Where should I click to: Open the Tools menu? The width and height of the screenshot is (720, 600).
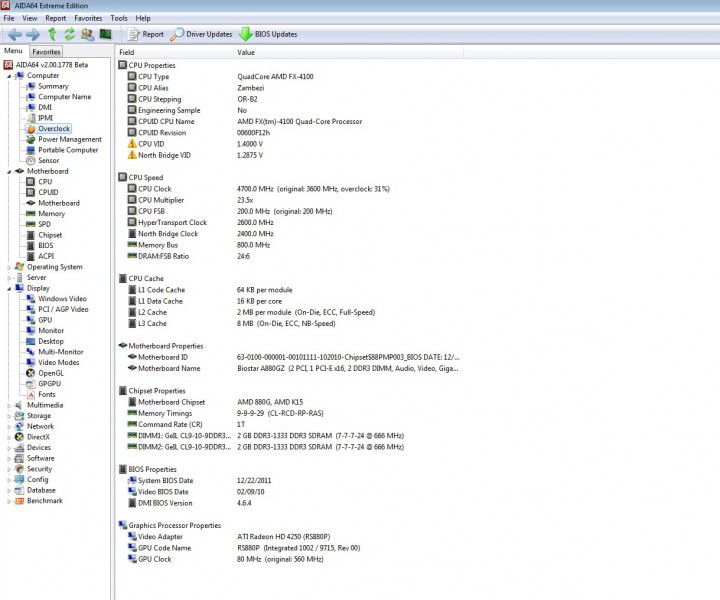(119, 18)
